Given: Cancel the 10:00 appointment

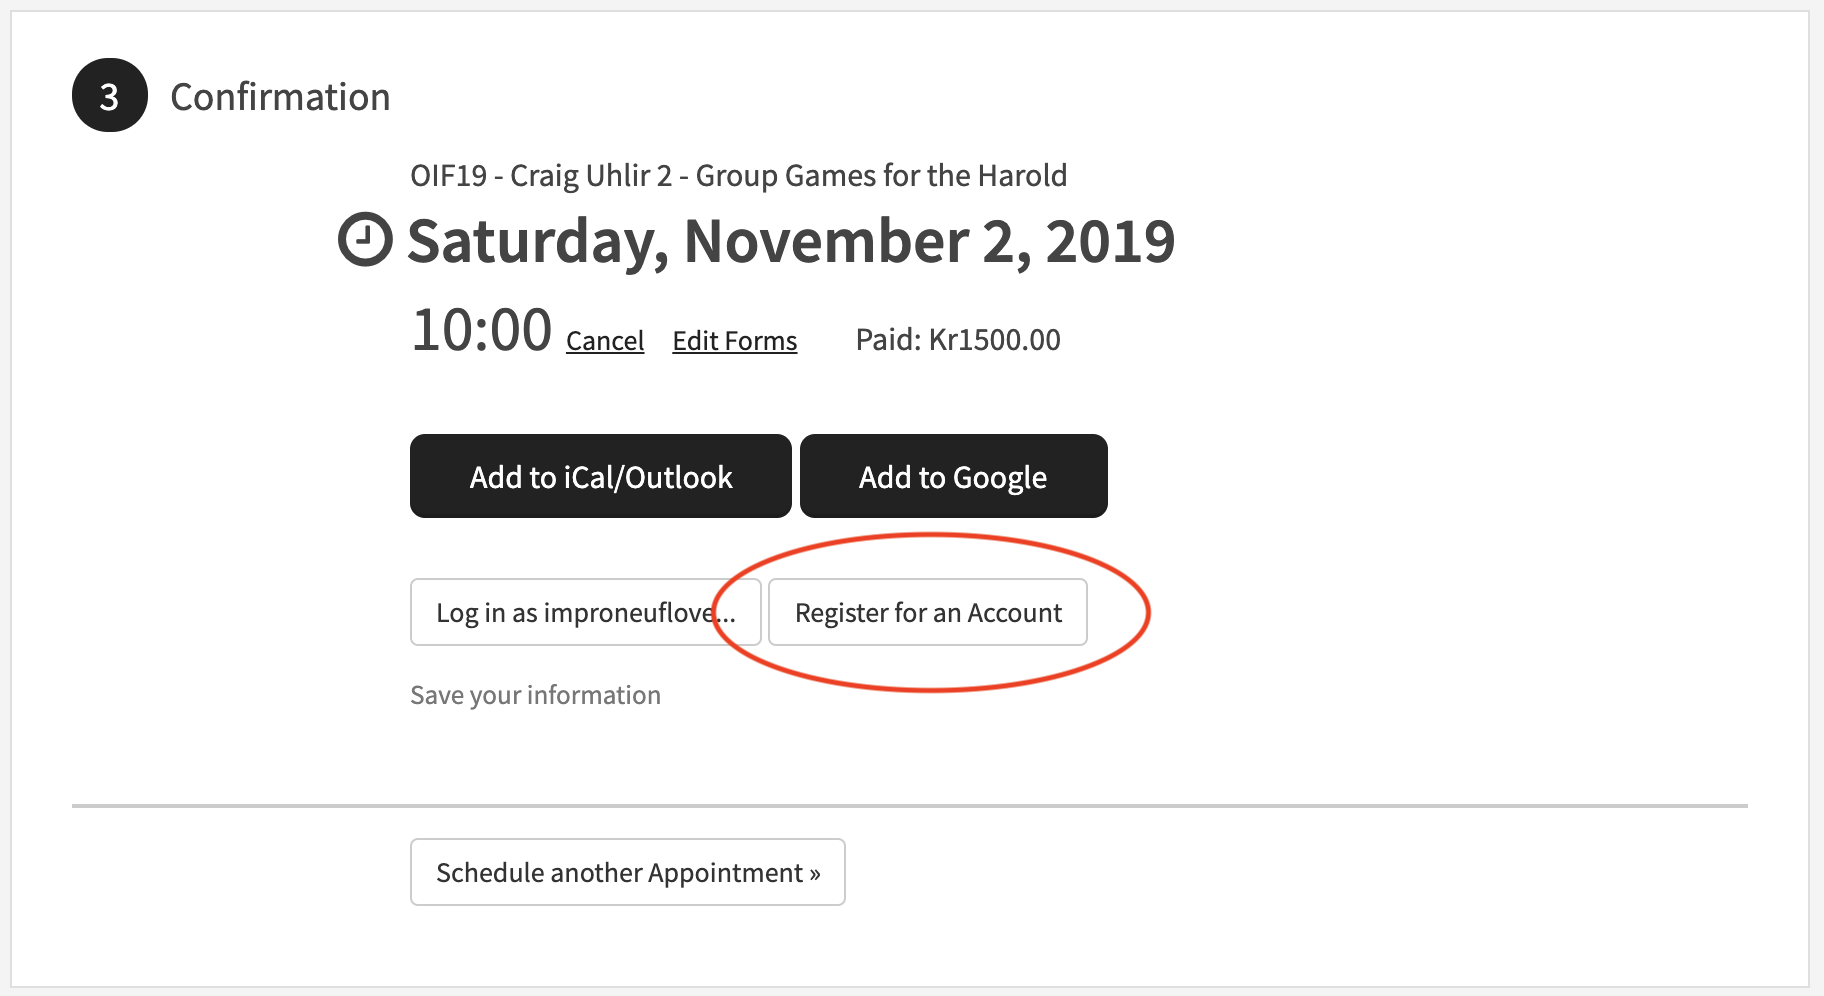Looking at the screenshot, I should pos(605,341).
